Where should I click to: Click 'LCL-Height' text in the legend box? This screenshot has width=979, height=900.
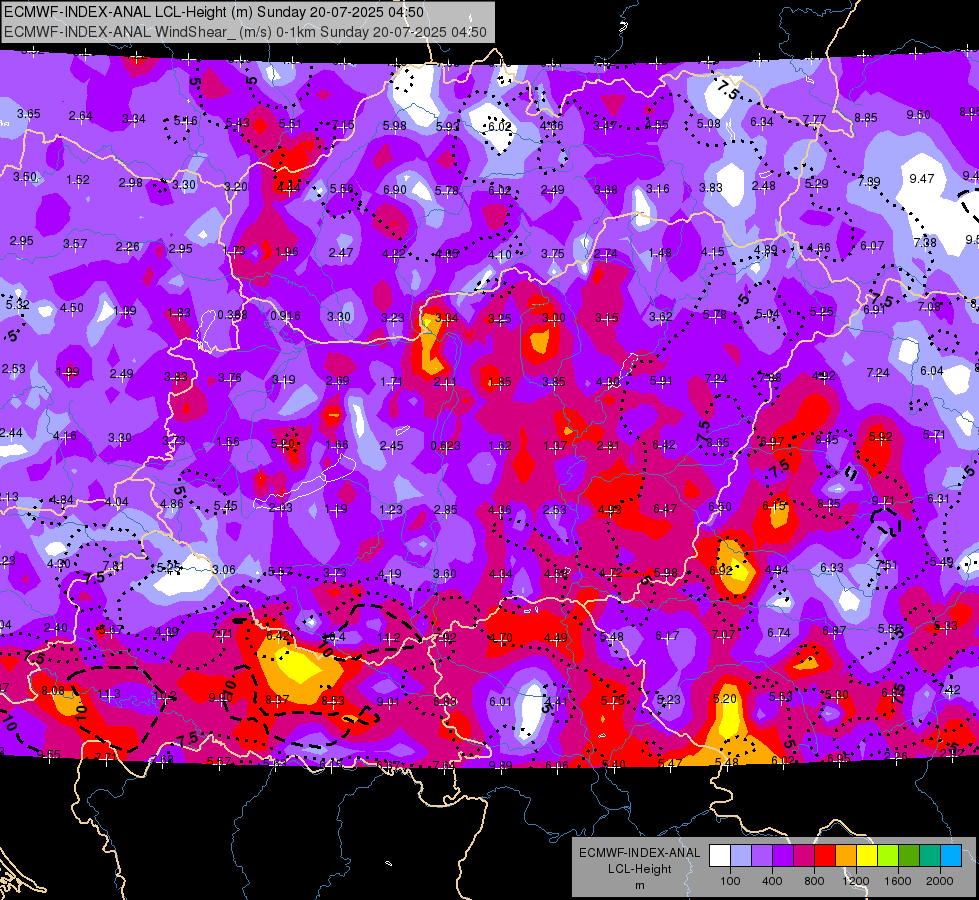coord(639,869)
